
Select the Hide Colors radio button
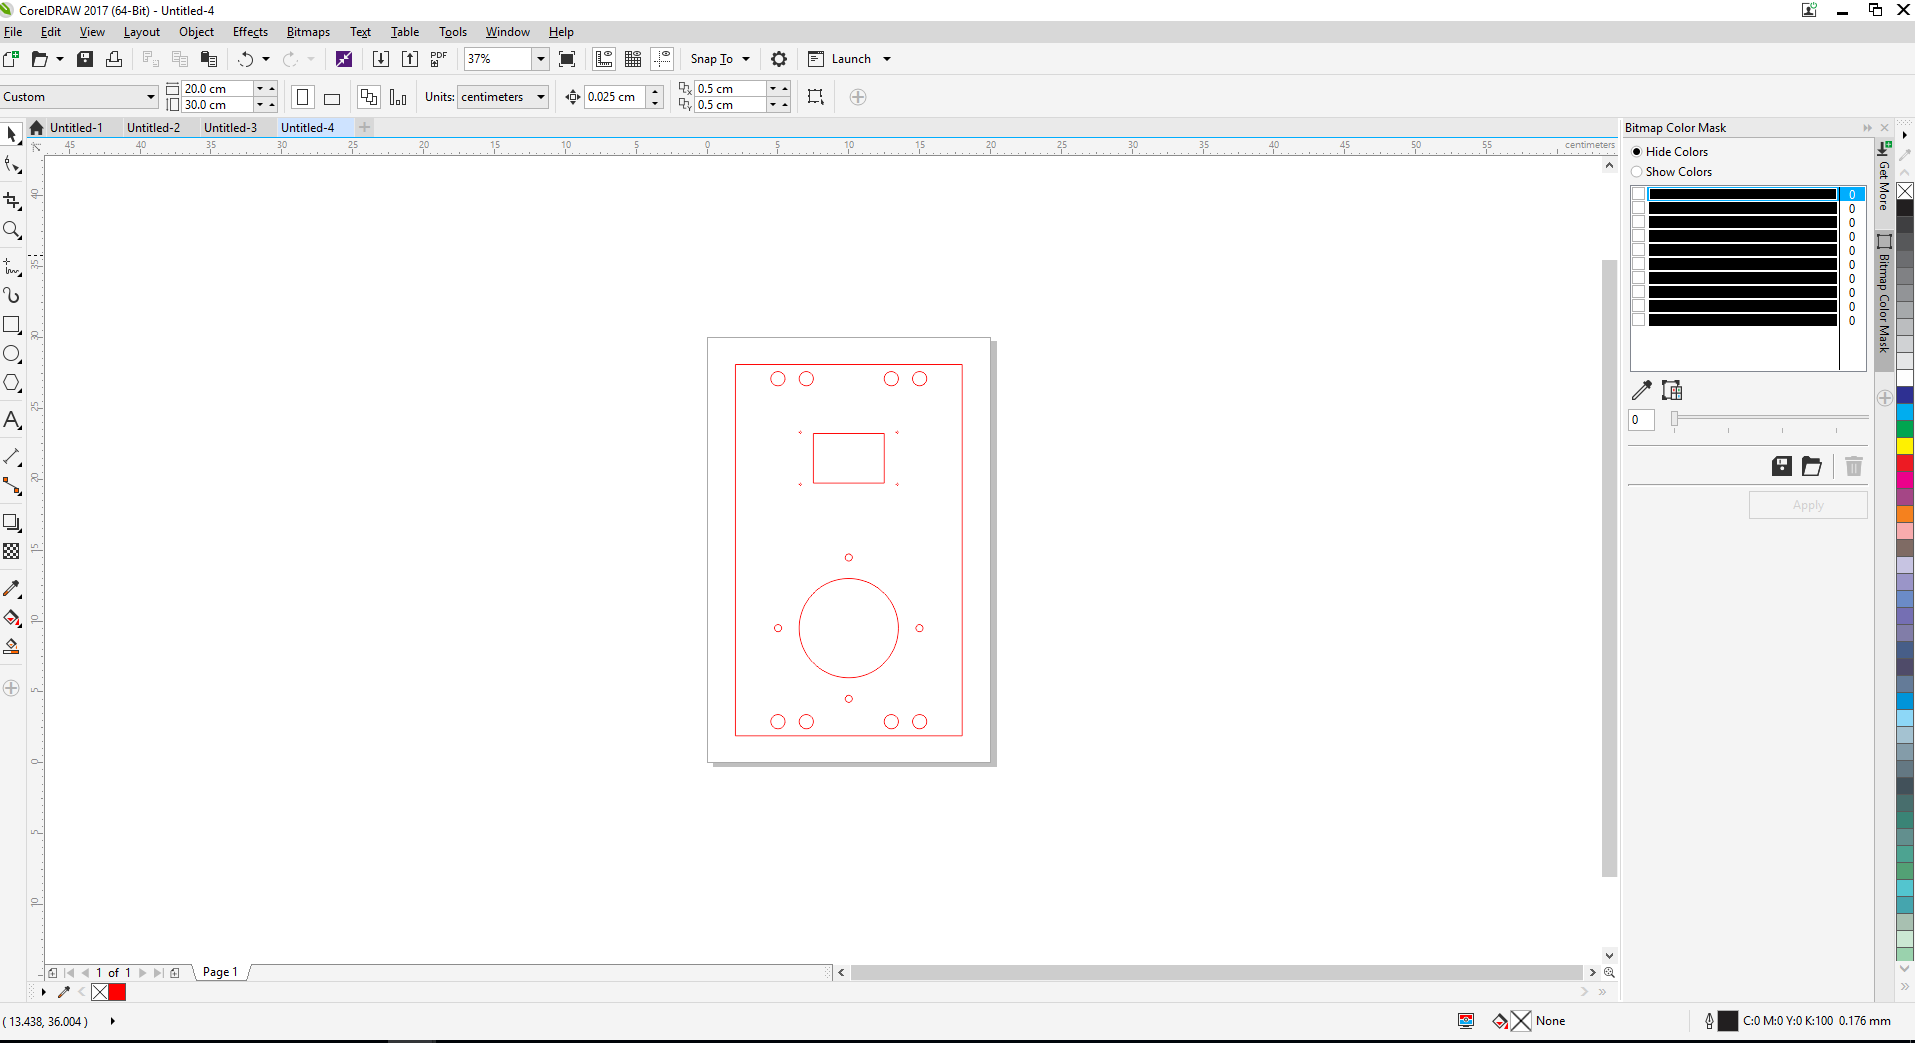click(1637, 152)
